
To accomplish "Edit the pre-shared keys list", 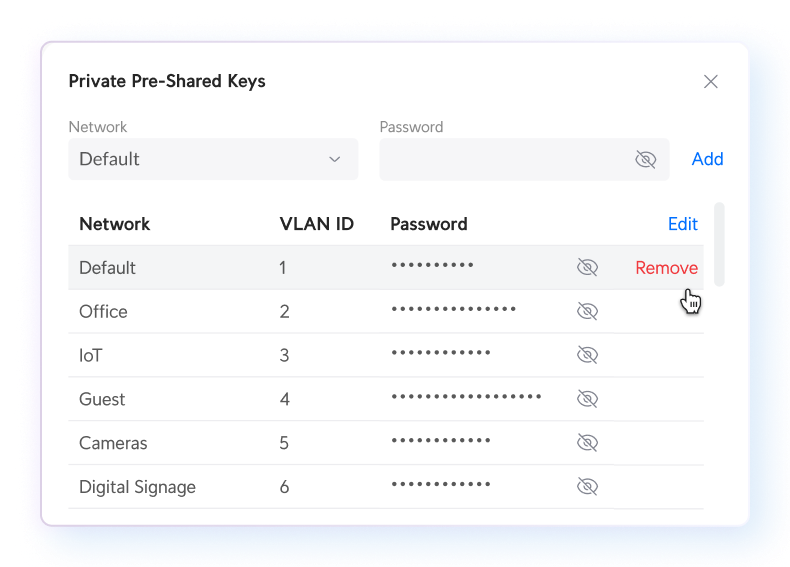I will tap(683, 224).
